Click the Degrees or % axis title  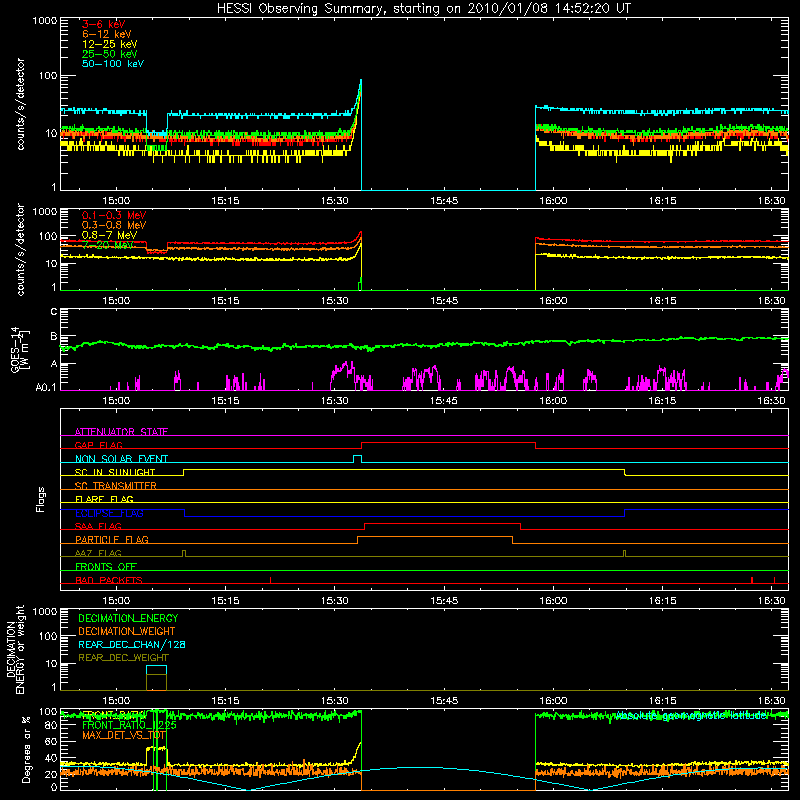tap(26, 750)
